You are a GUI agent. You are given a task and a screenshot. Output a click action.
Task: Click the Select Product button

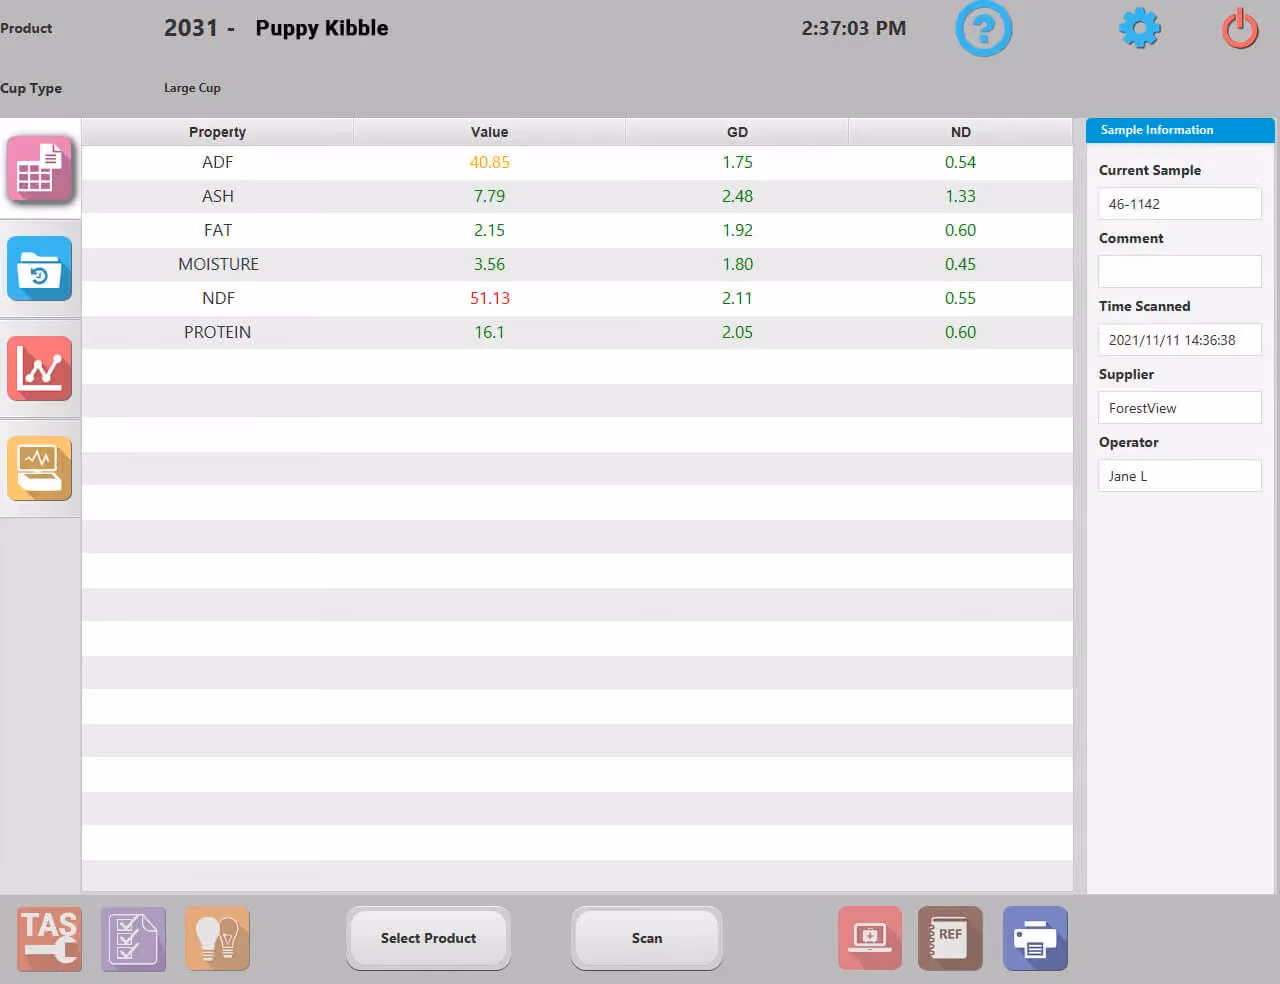pyautogui.click(x=428, y=938)
